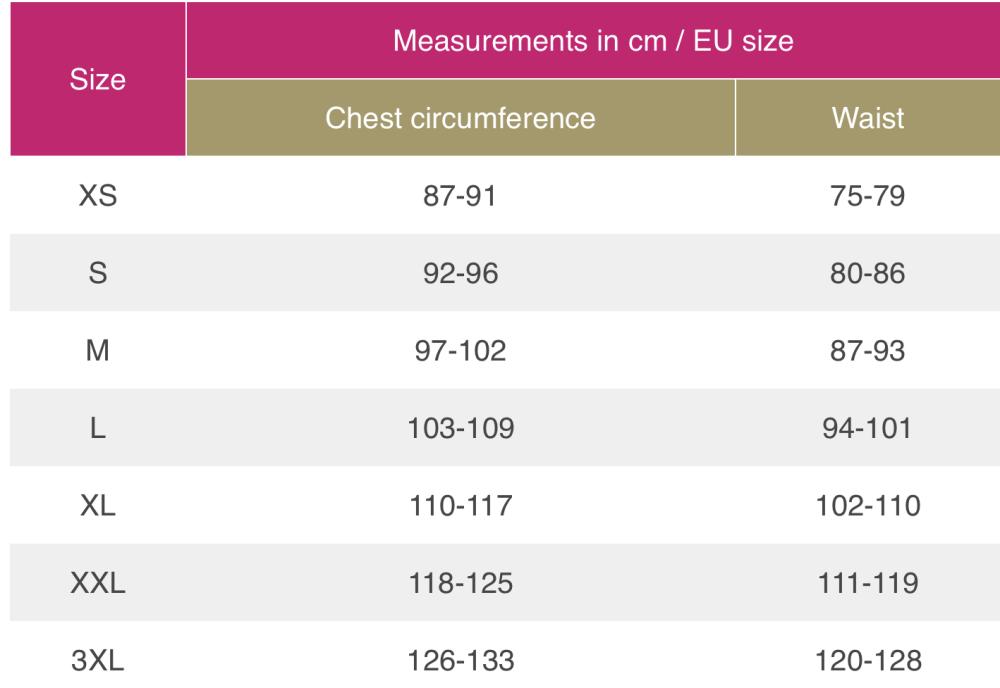Select waist value 80-86

[x=867, y=273]
